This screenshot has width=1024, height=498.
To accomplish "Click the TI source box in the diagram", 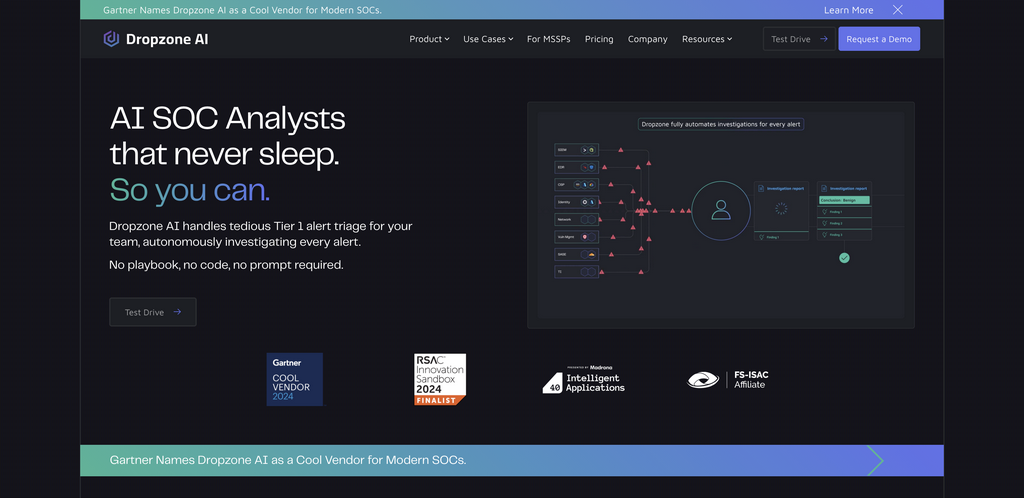I will click(577, 272).
